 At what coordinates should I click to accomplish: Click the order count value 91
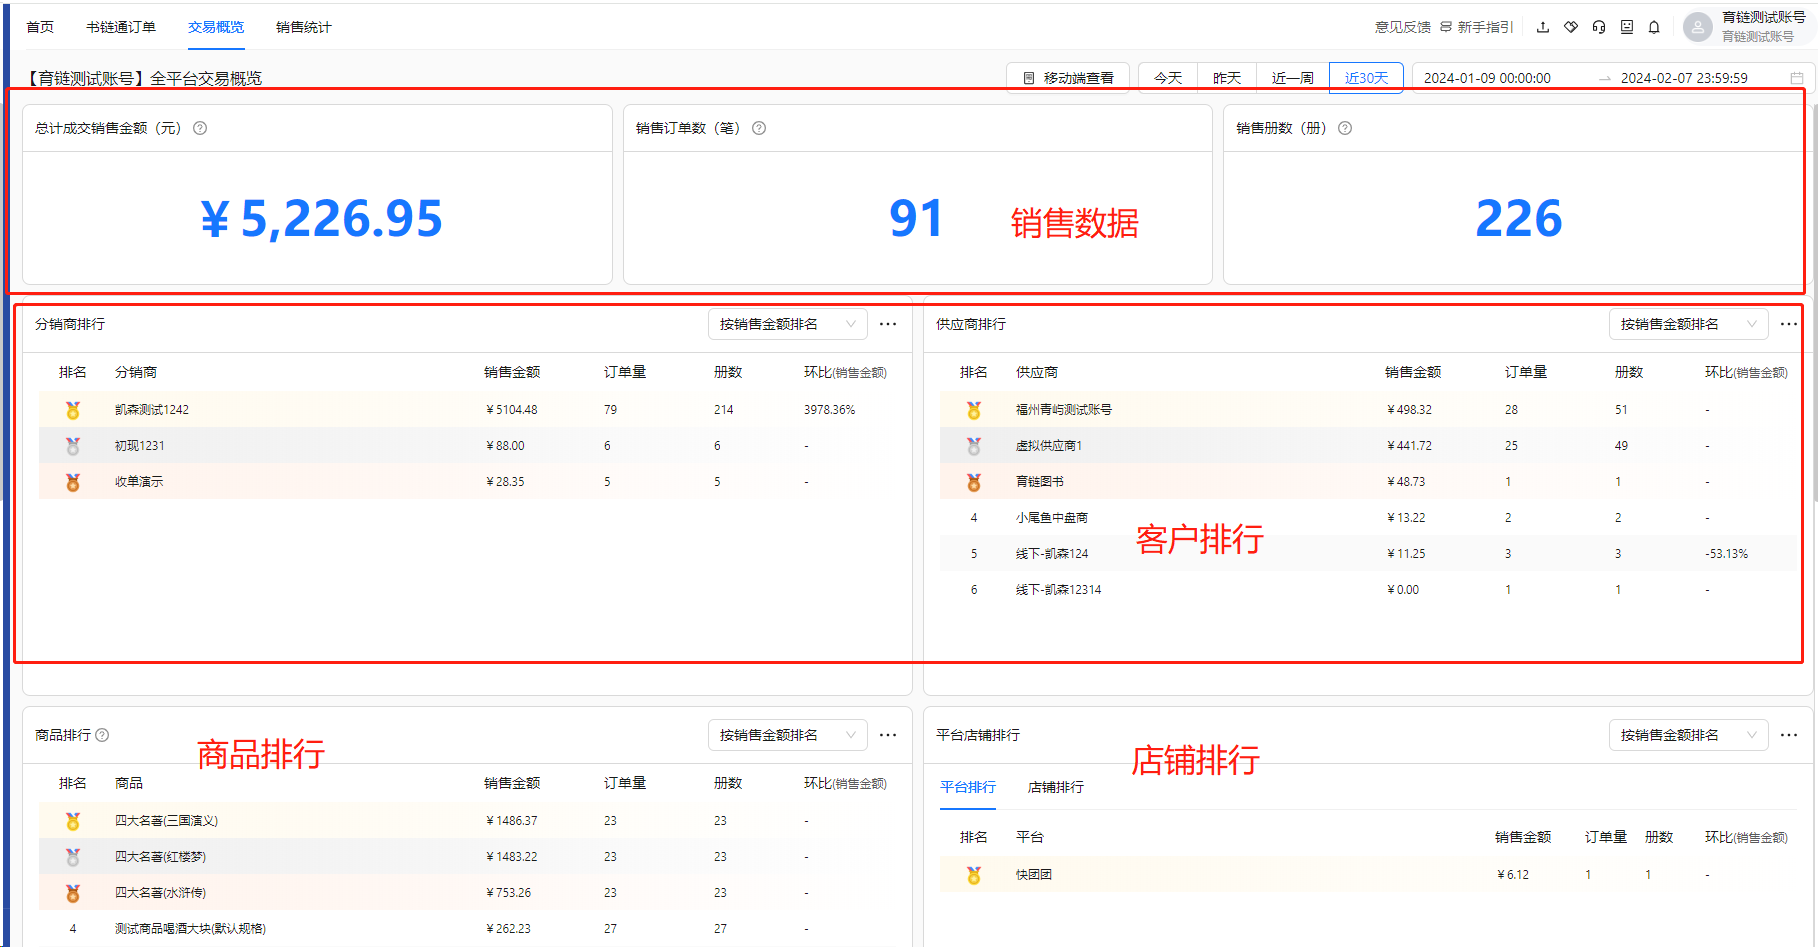click(x=916, y=219)
